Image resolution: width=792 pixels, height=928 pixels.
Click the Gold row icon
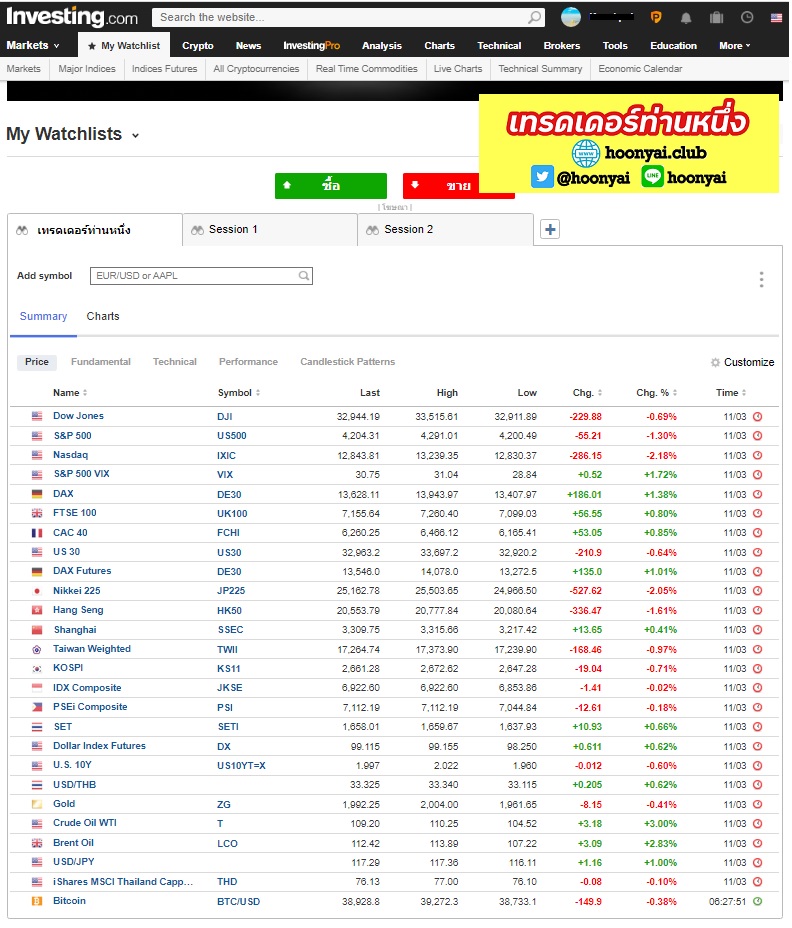click(37, 805)
